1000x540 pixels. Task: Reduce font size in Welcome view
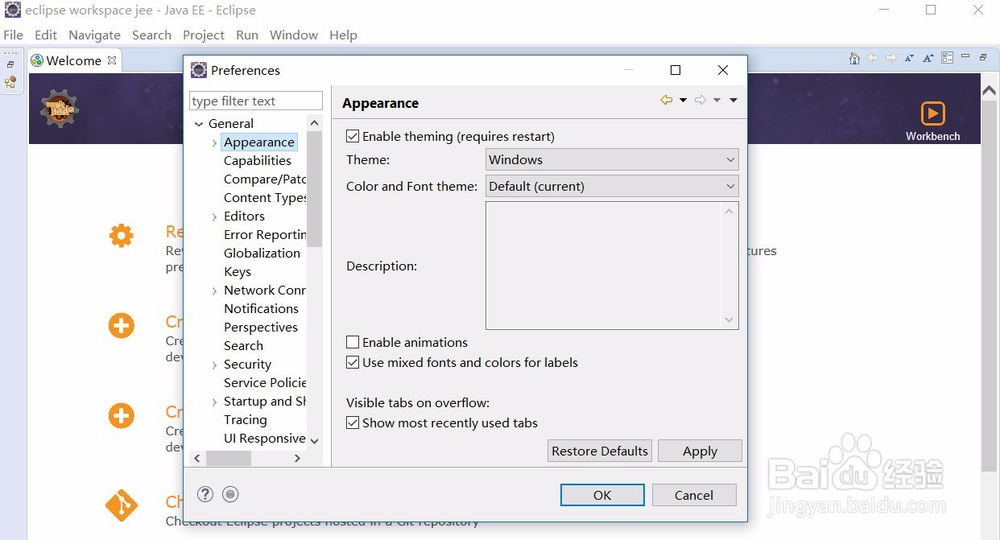tap(909, 58)
